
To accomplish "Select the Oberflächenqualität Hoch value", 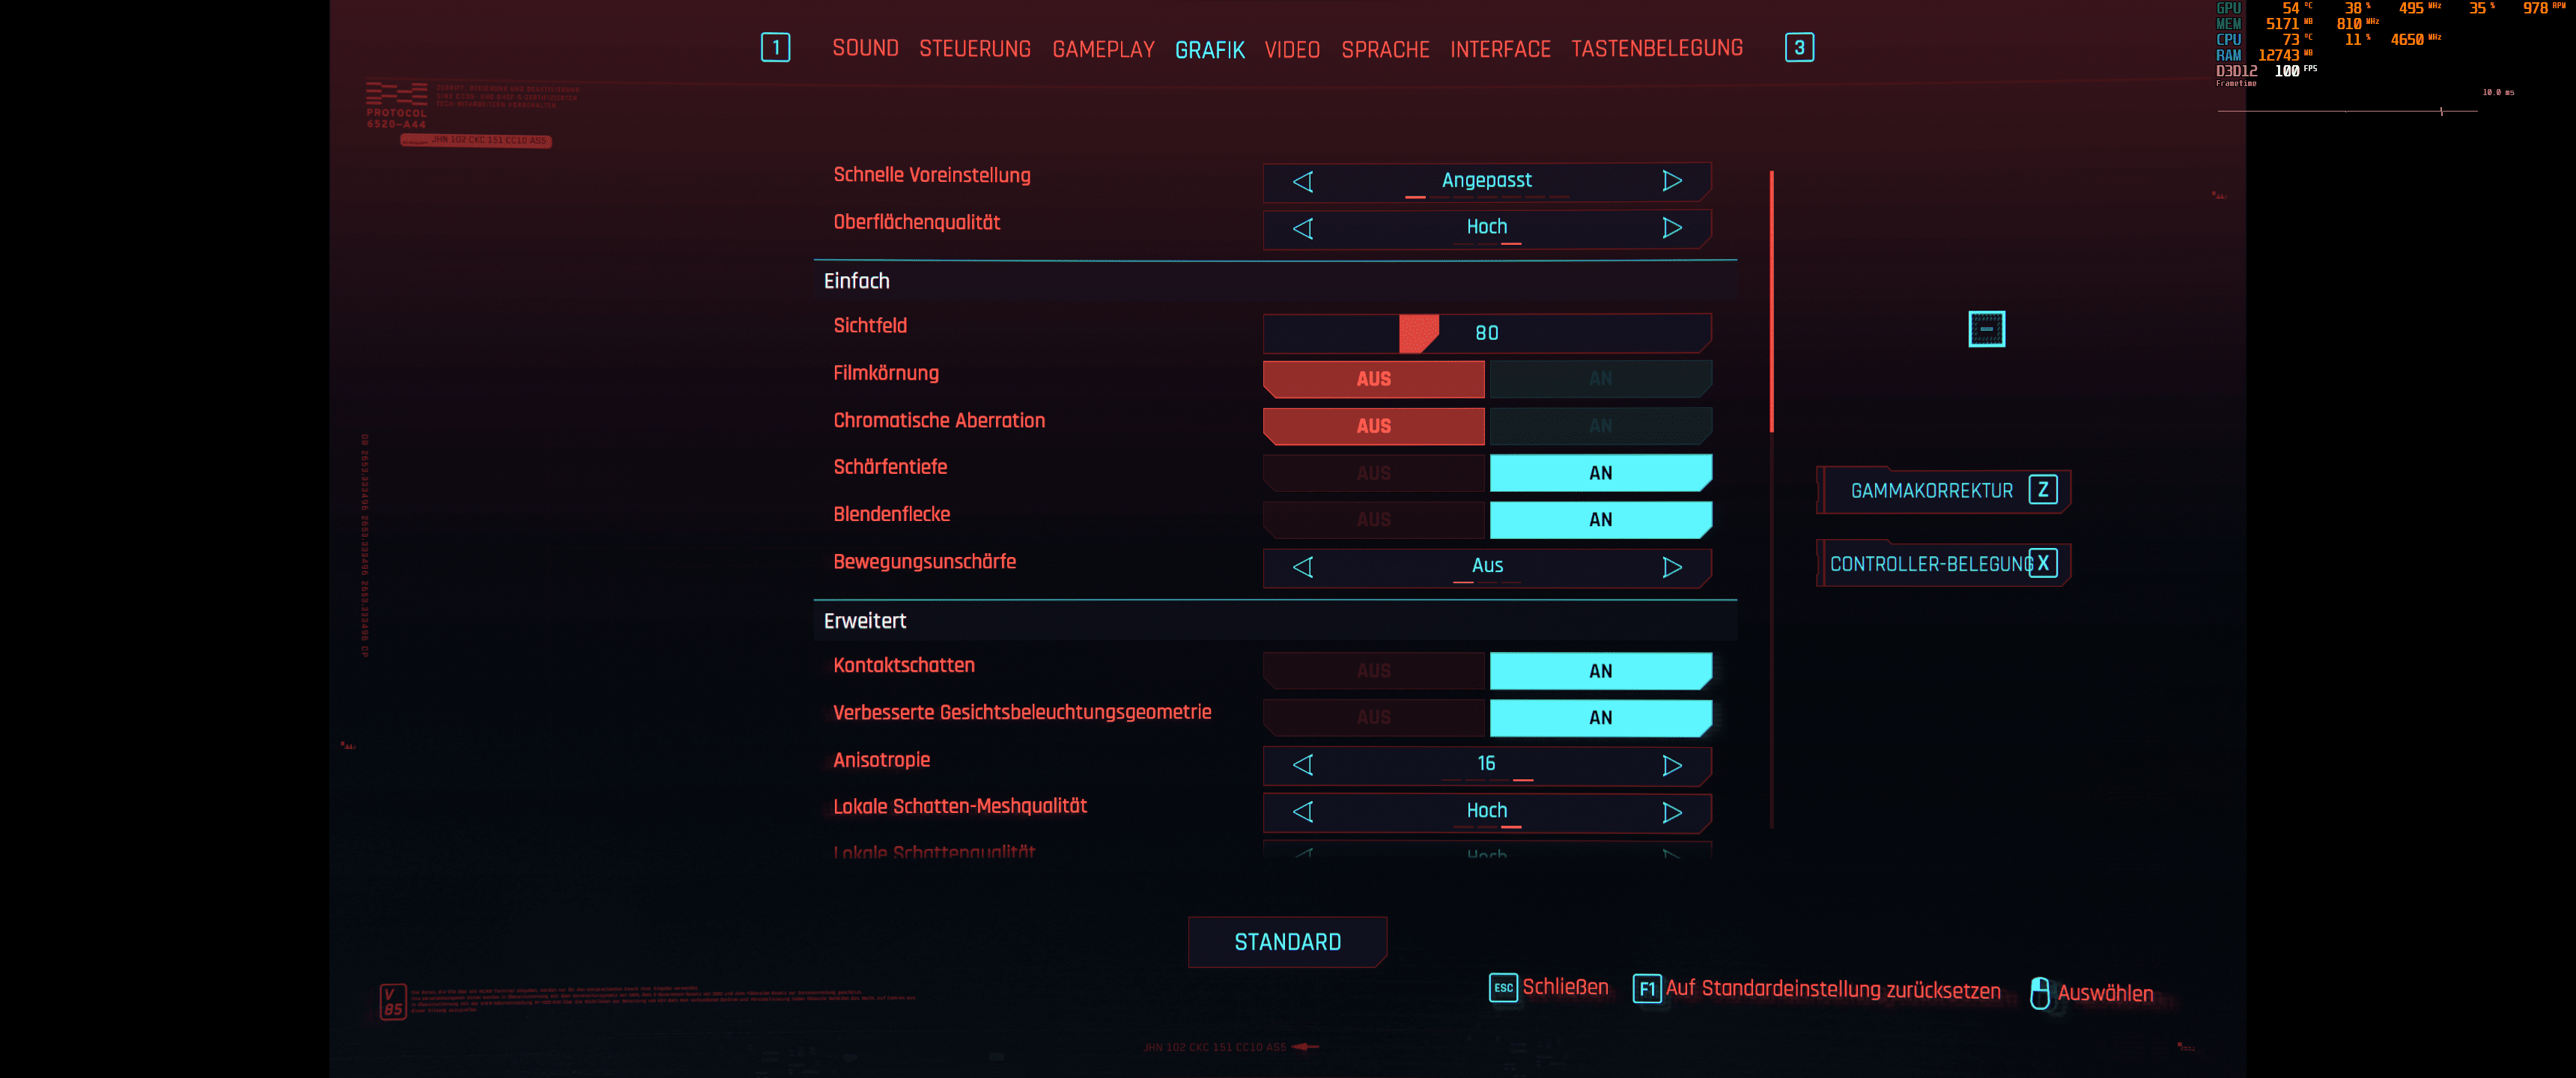I will click(x=1486, y=227).
